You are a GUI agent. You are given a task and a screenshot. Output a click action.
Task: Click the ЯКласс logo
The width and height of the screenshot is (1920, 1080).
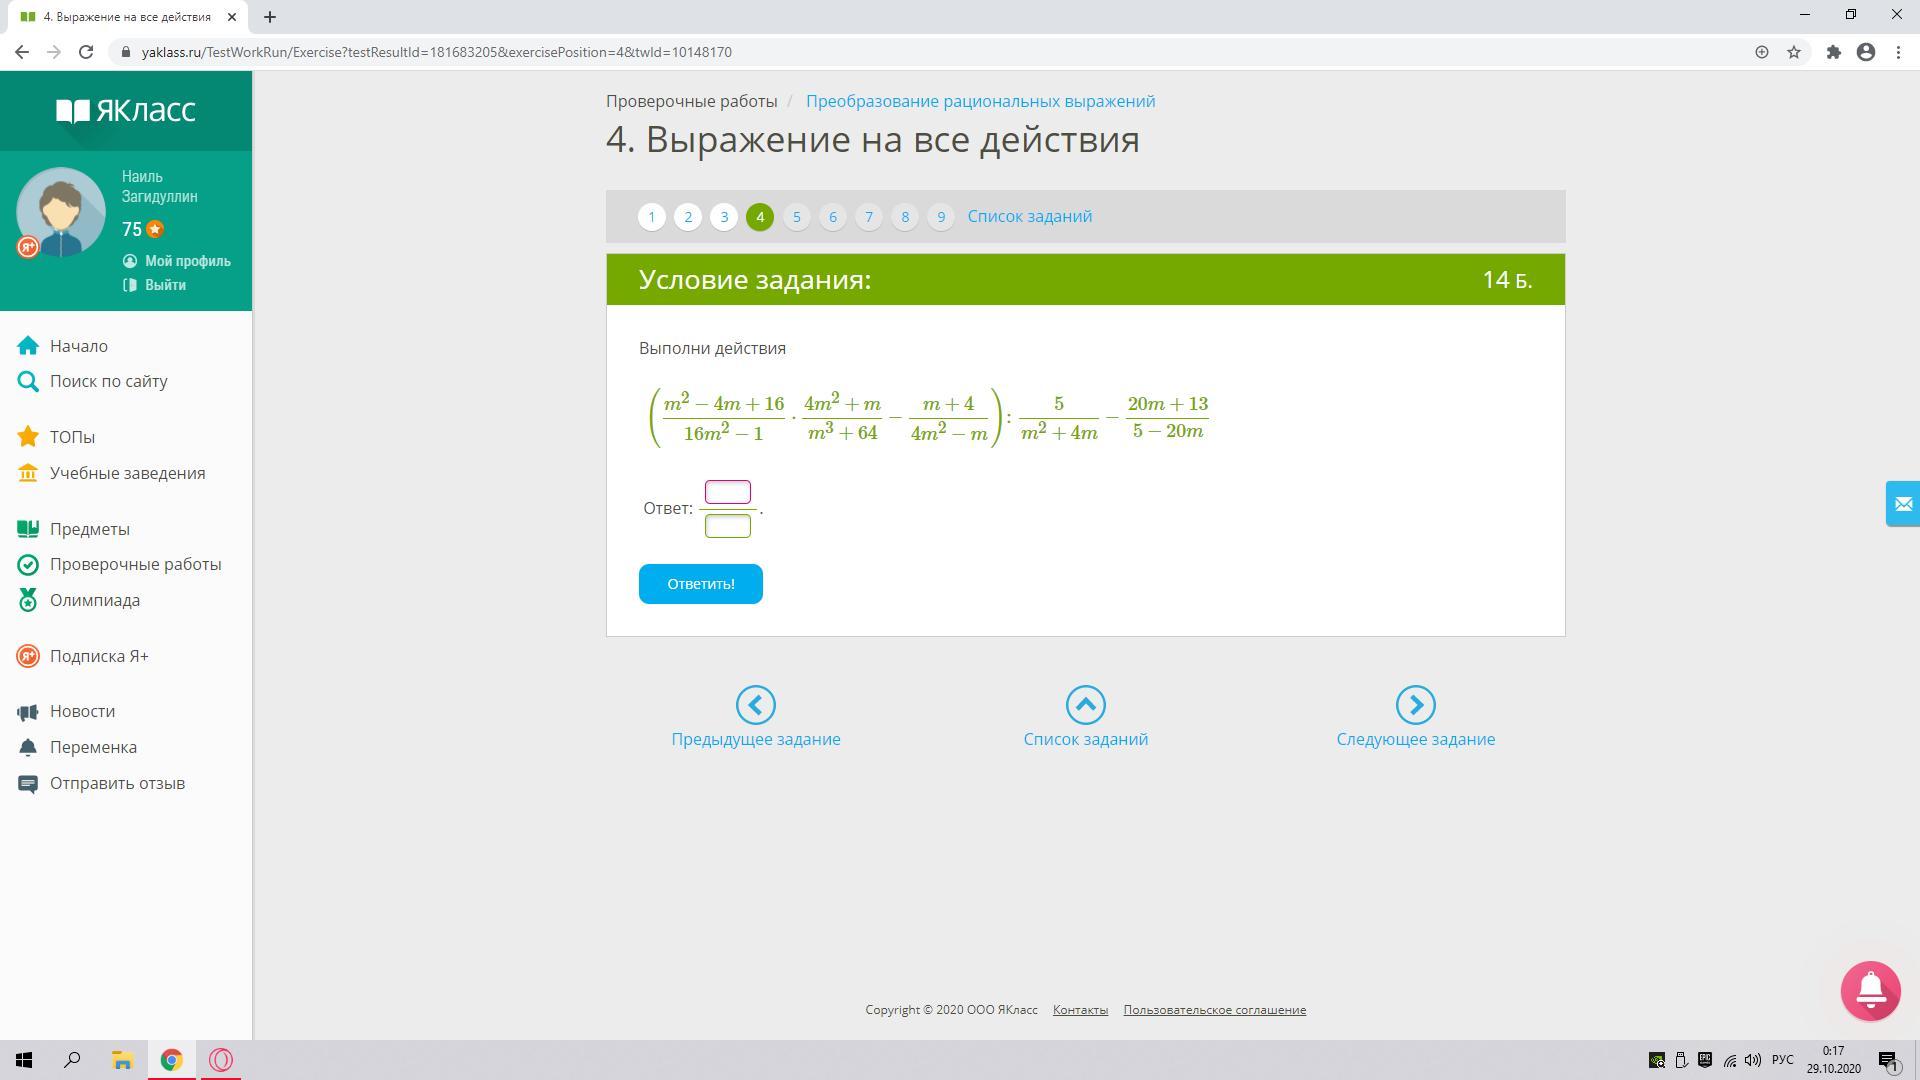126,110
